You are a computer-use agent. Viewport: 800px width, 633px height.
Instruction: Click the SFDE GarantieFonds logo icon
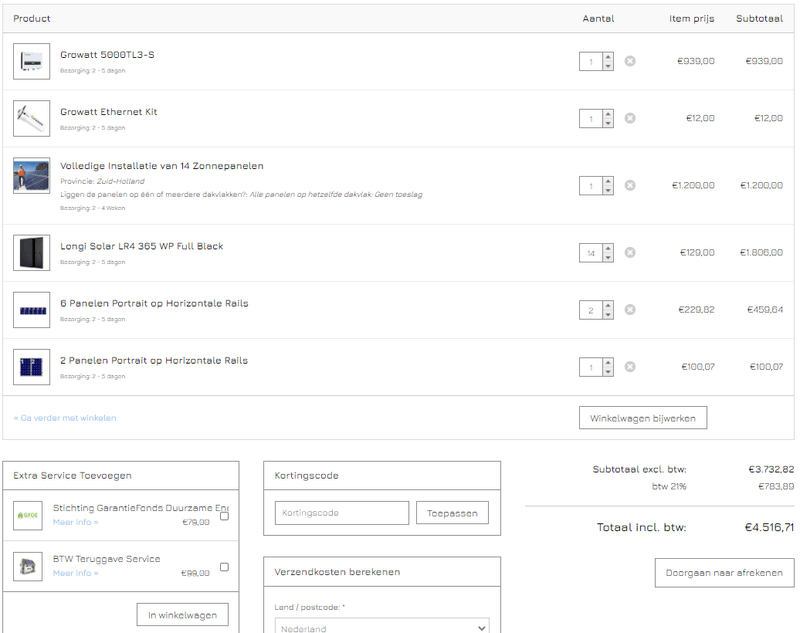click(x=28, y=515)
